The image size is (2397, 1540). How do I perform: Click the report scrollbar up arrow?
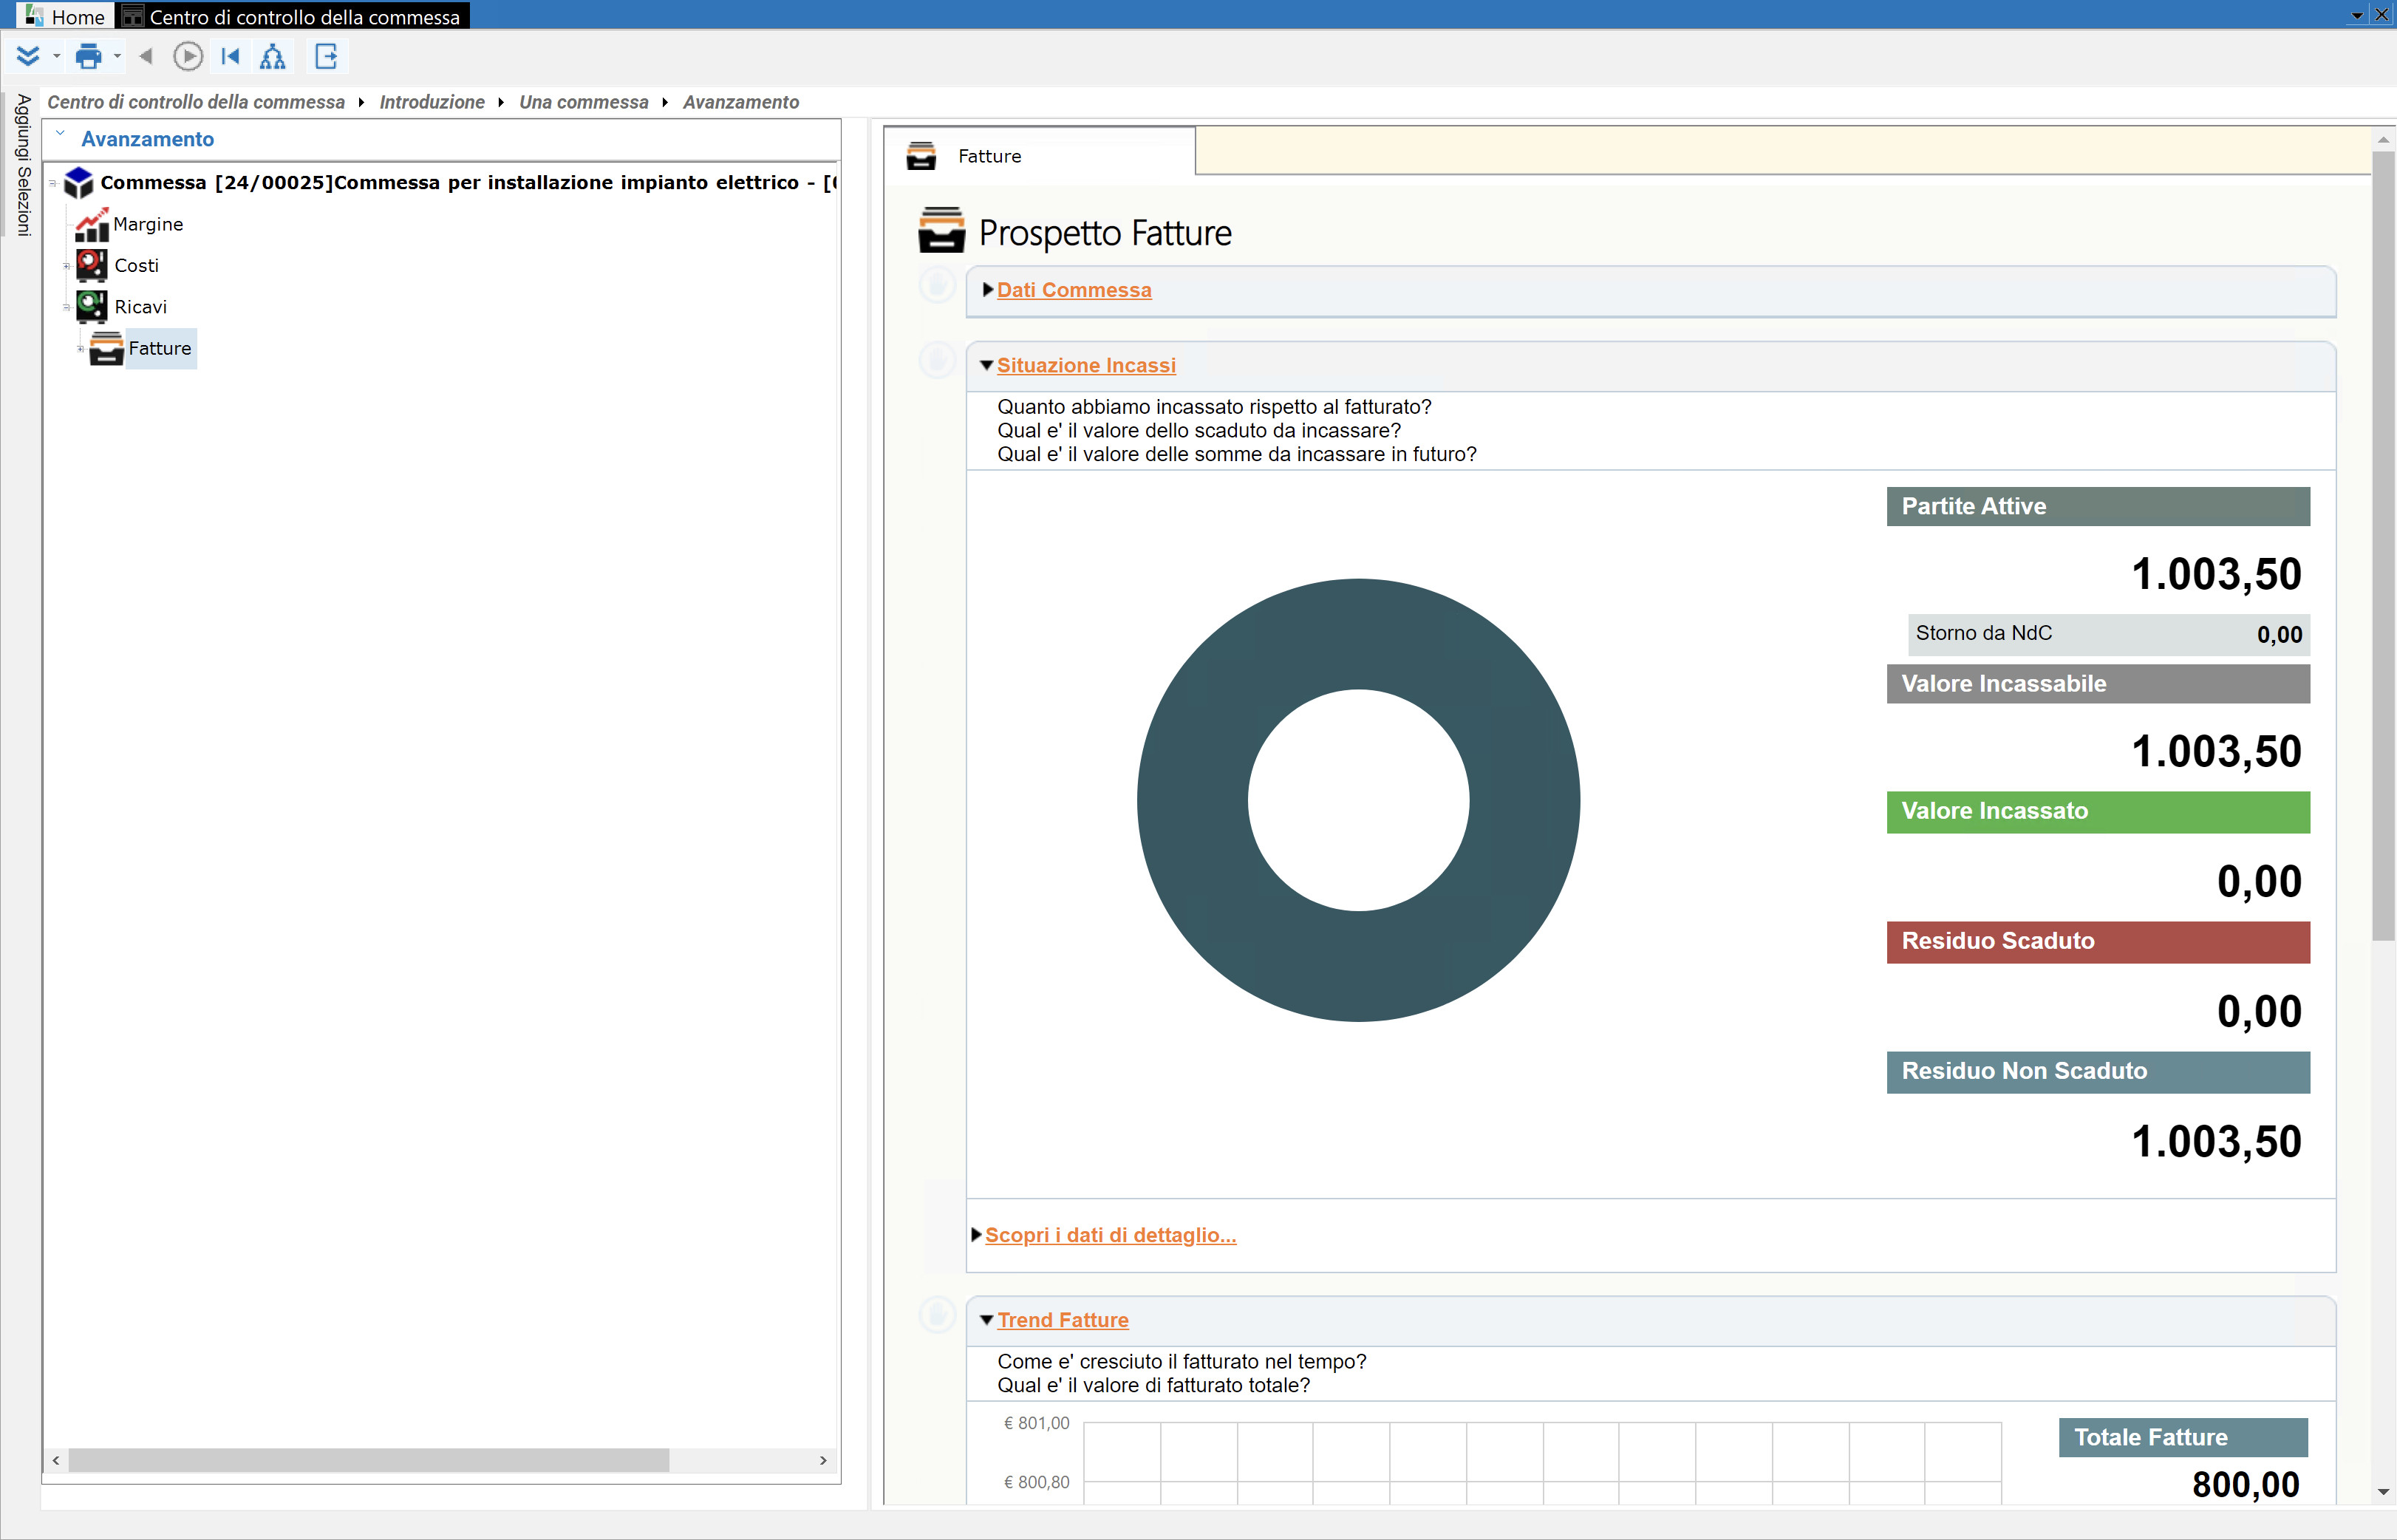(x=2384, y=140)
